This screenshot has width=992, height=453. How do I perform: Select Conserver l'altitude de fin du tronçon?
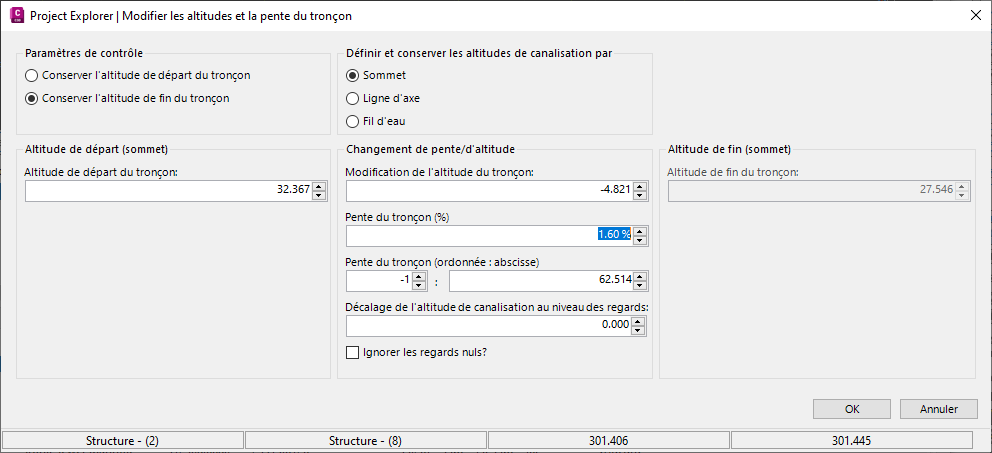pos(32,98)
